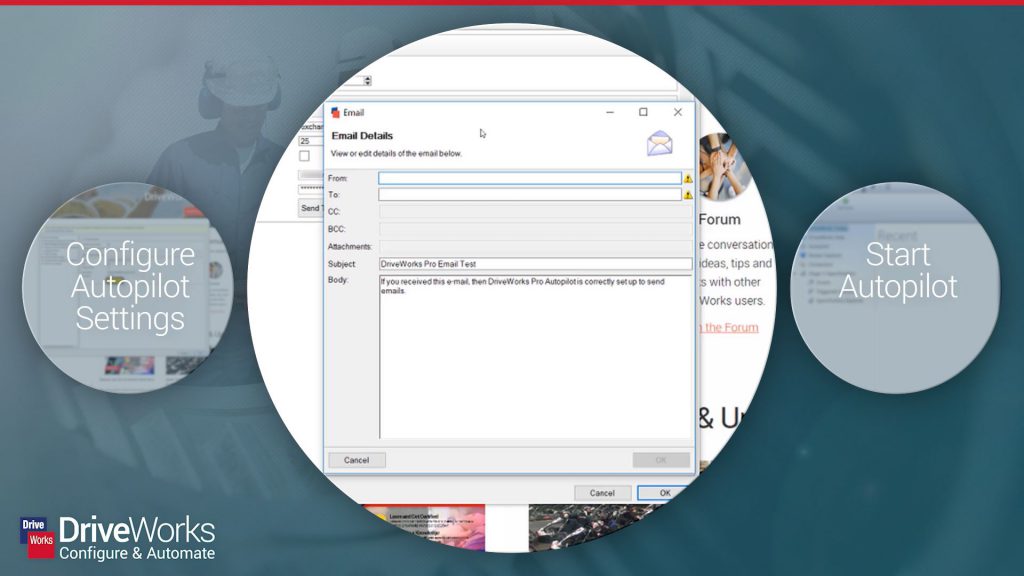
Task: Click the BCC field in Email dialog
Action: [x=535, y=229]
